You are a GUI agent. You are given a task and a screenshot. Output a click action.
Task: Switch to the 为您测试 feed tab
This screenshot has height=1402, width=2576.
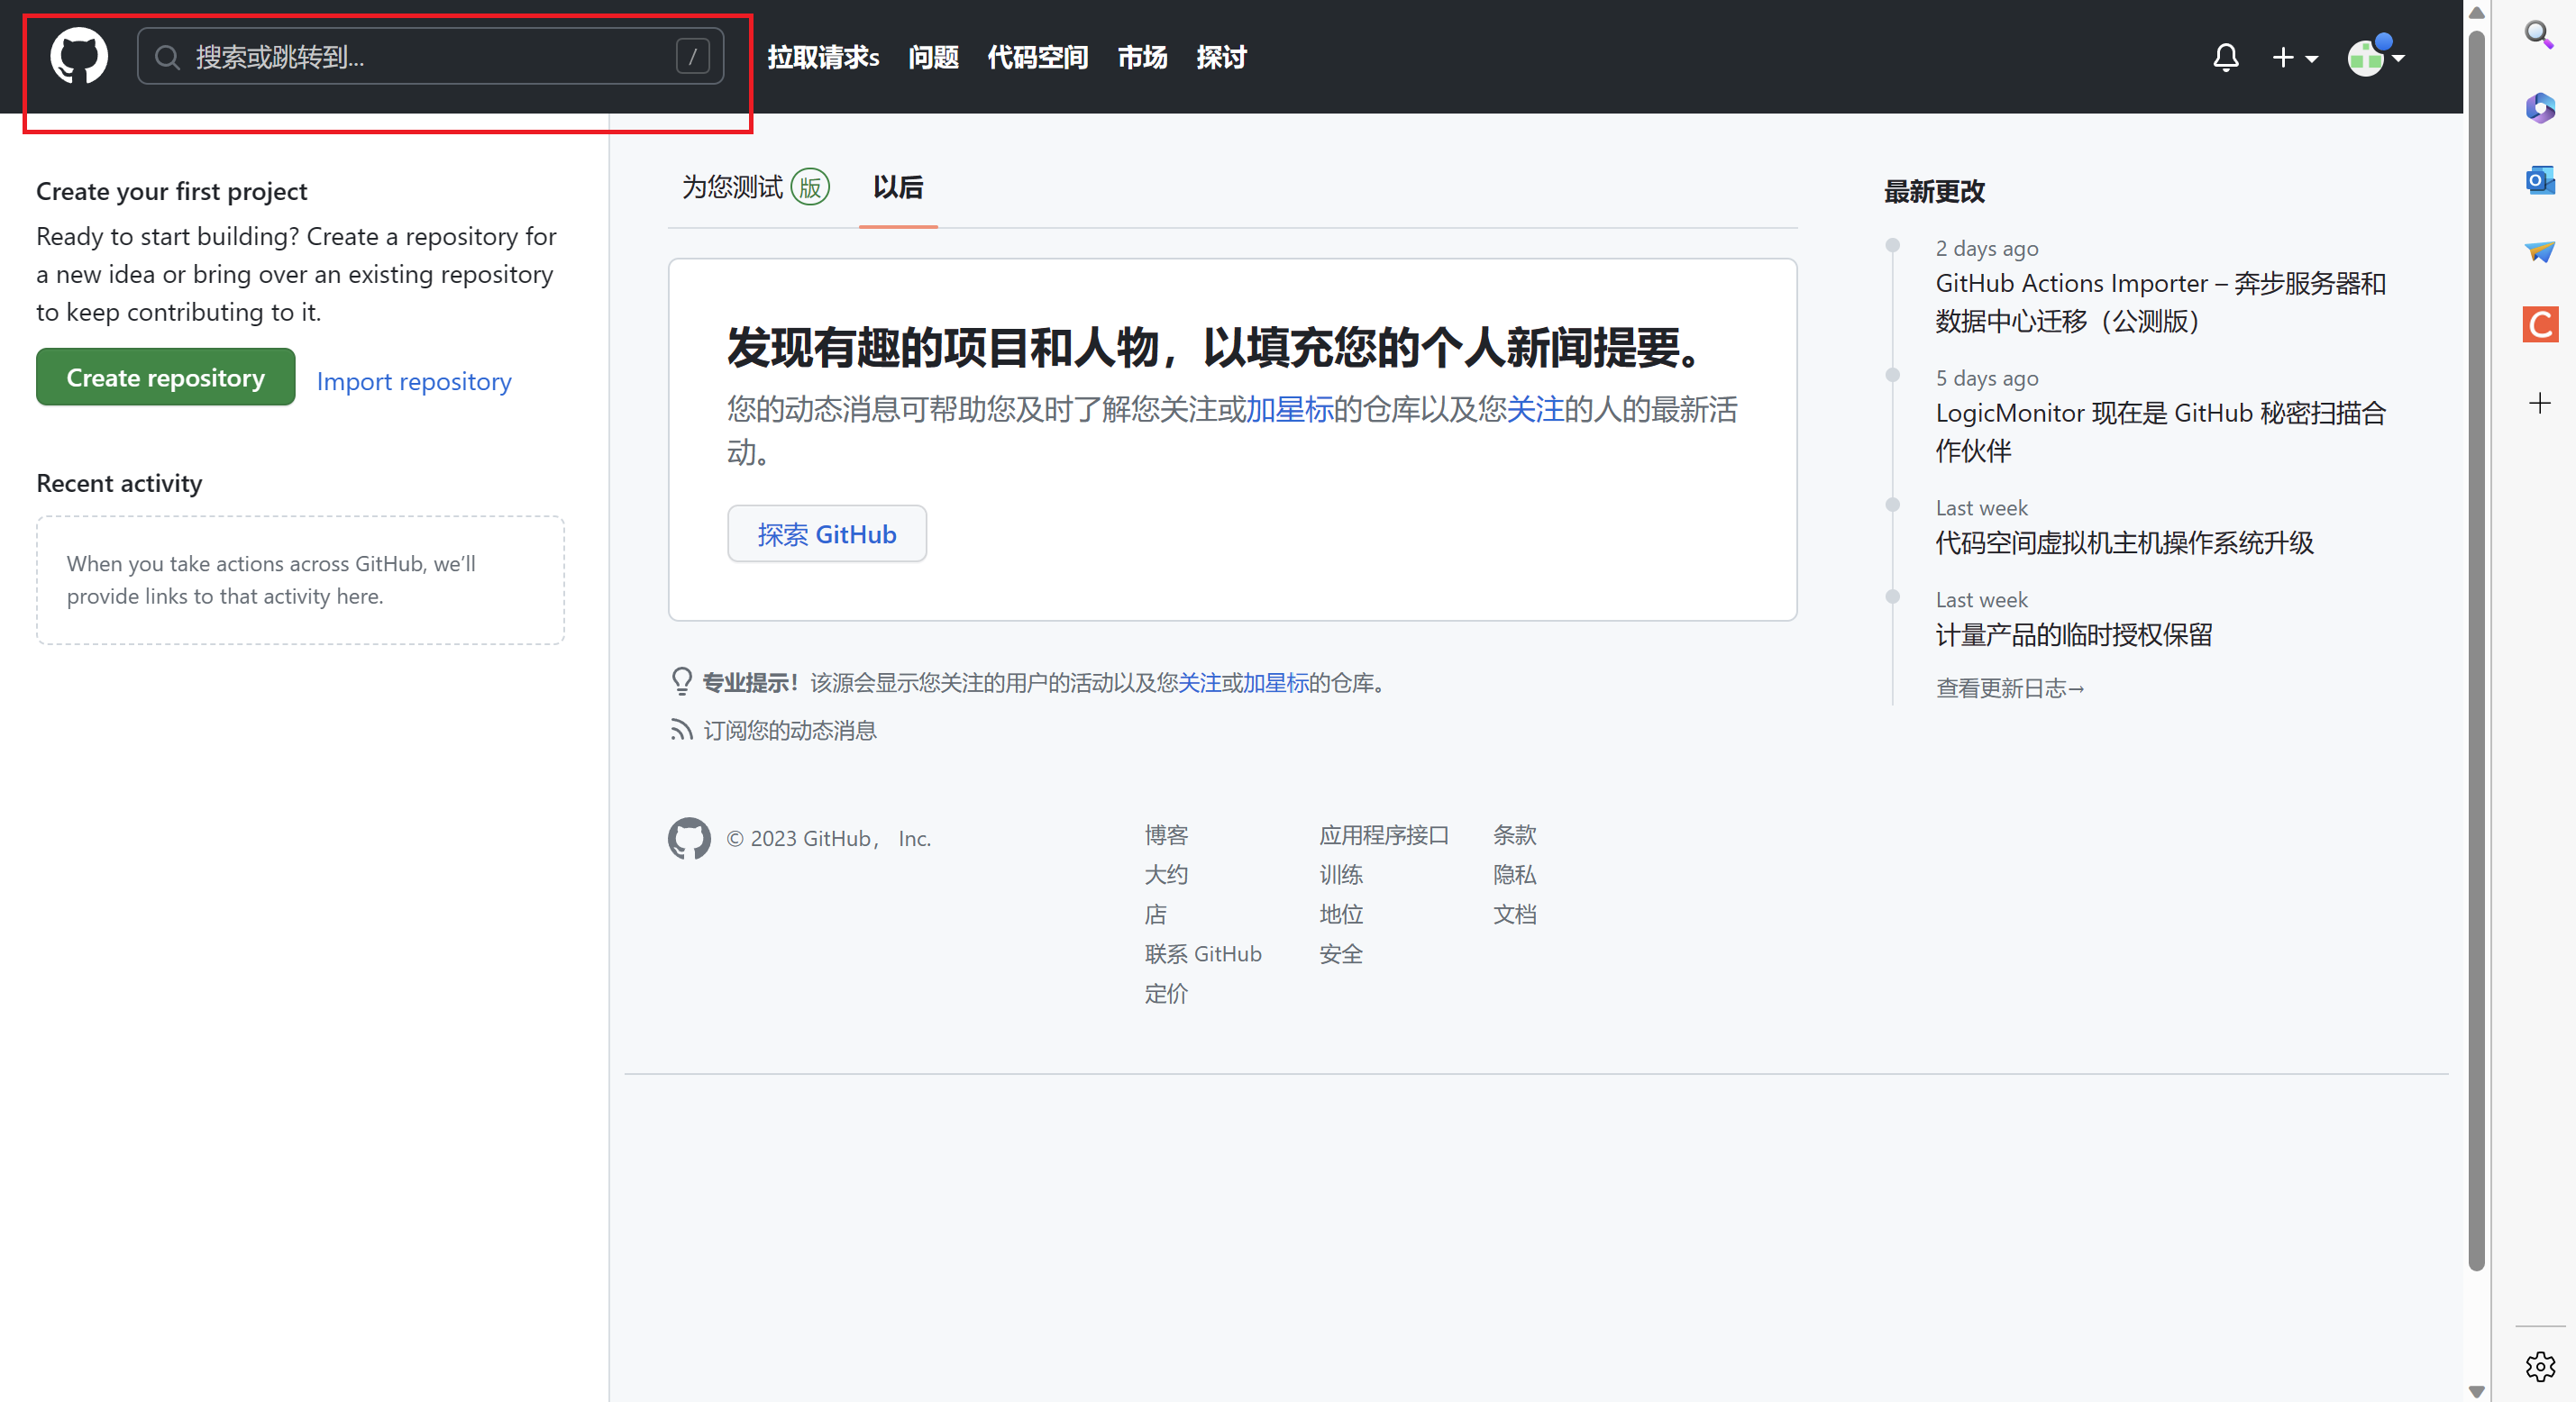[x=754, y=187]
